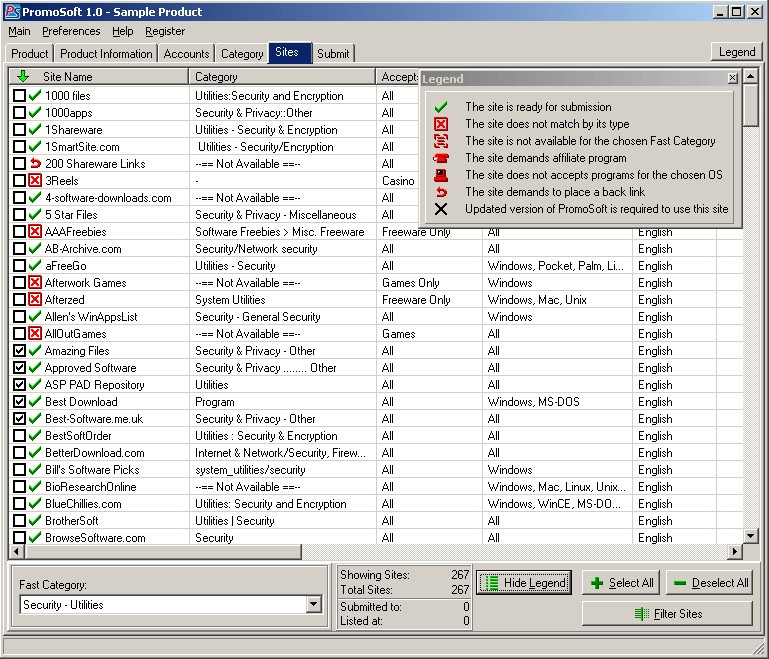Check the Allen's WinAppsList checkbox
The height and width of the screenshot is (659, 769).
[19, 317]
